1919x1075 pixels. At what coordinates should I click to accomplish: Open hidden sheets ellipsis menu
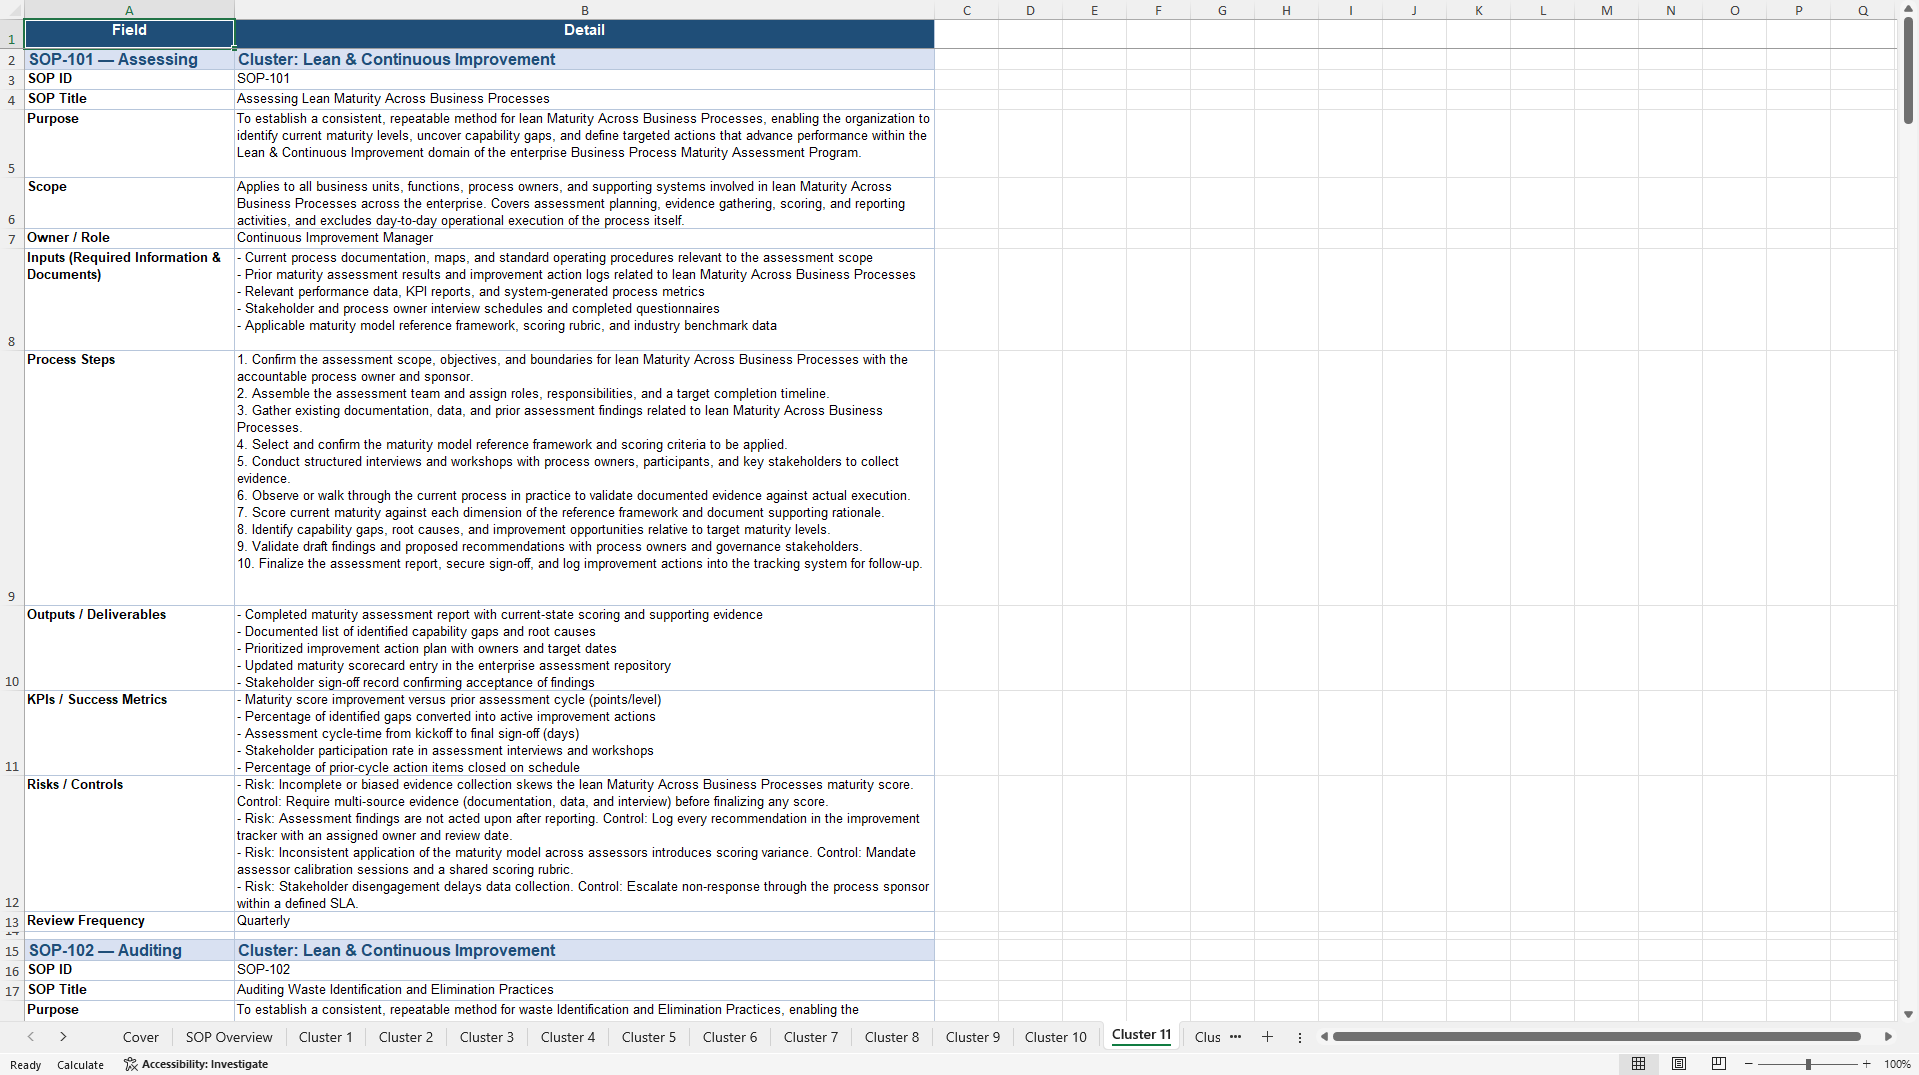point(1235,1037)
